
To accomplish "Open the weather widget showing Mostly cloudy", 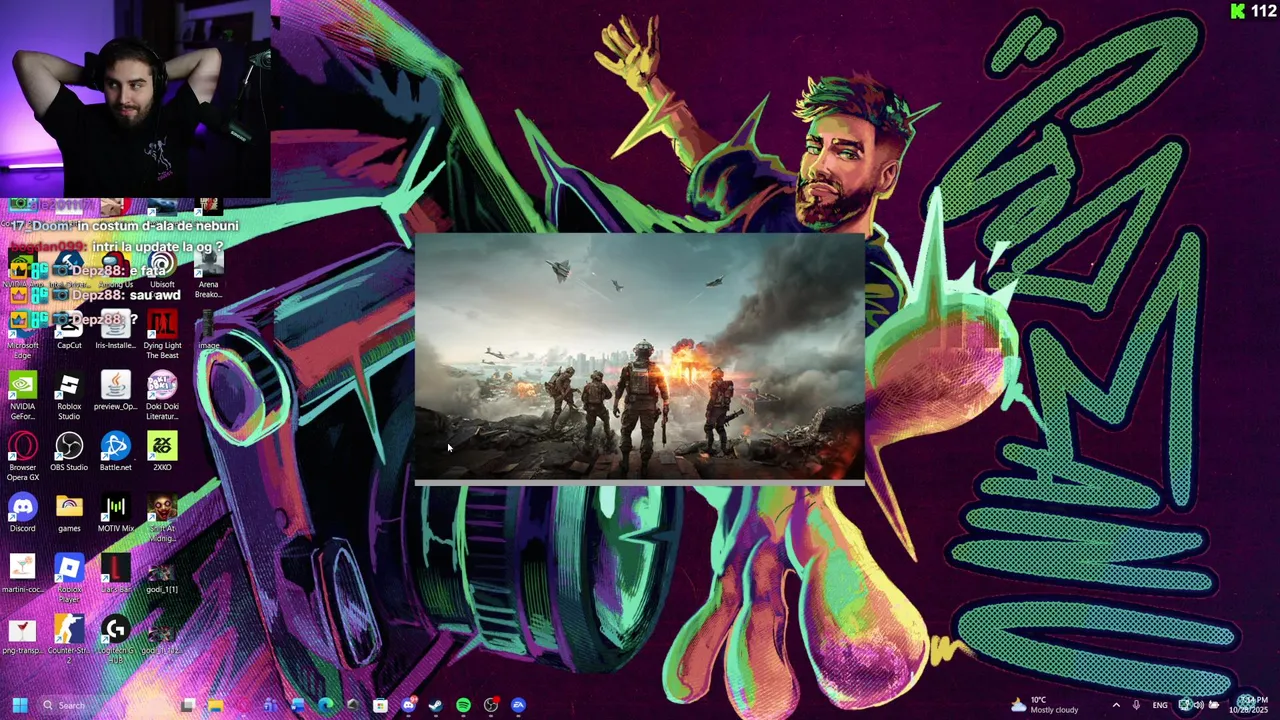I will point(1044,705).
